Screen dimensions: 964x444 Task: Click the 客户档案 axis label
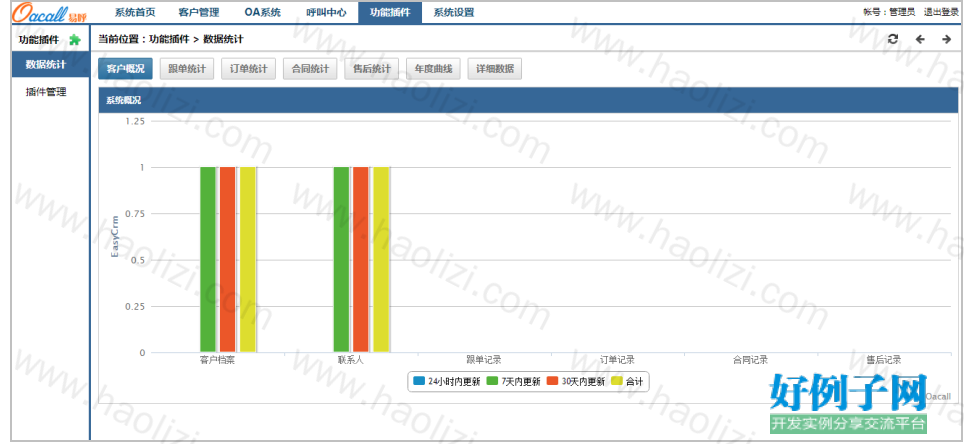coord(217,360)
